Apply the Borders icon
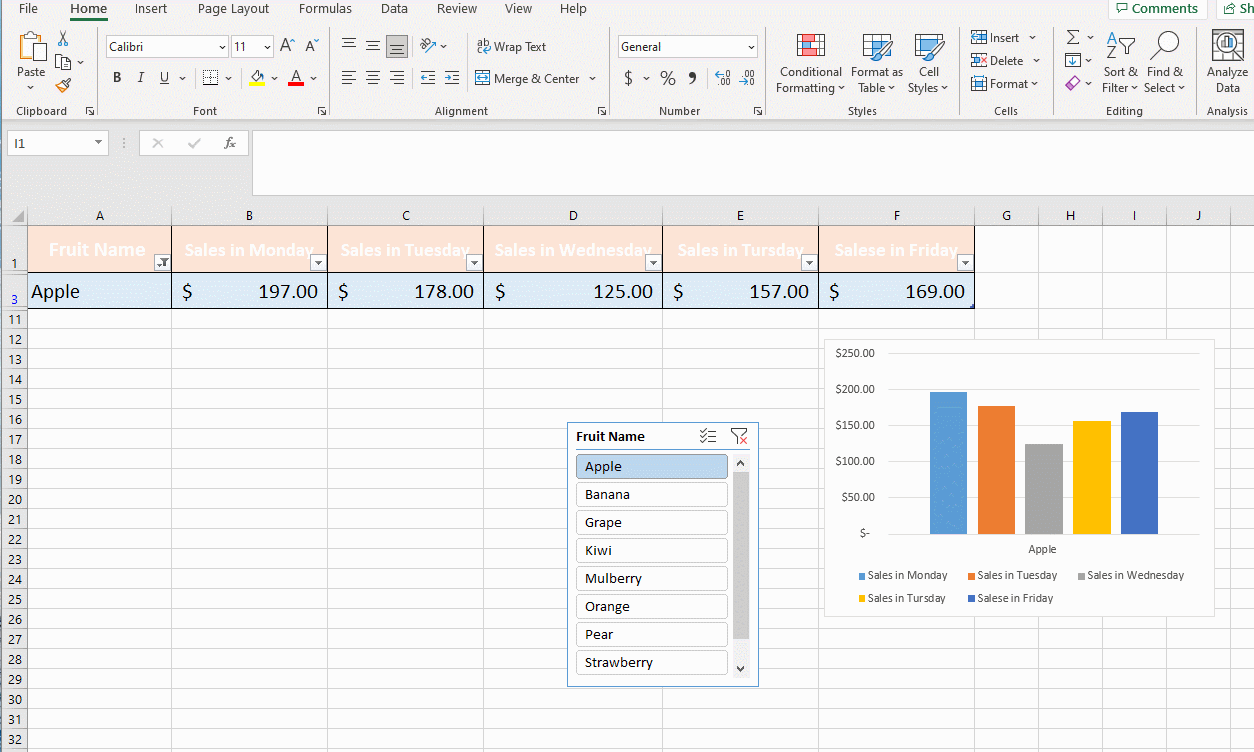Screen dimensions: 1254x752 210,78
